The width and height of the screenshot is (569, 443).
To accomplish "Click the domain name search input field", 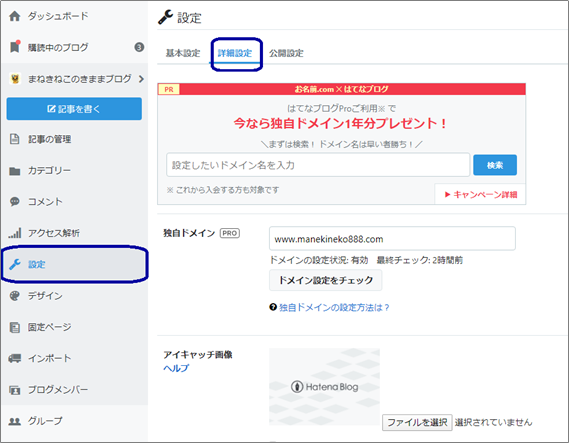I will (318, 165).
